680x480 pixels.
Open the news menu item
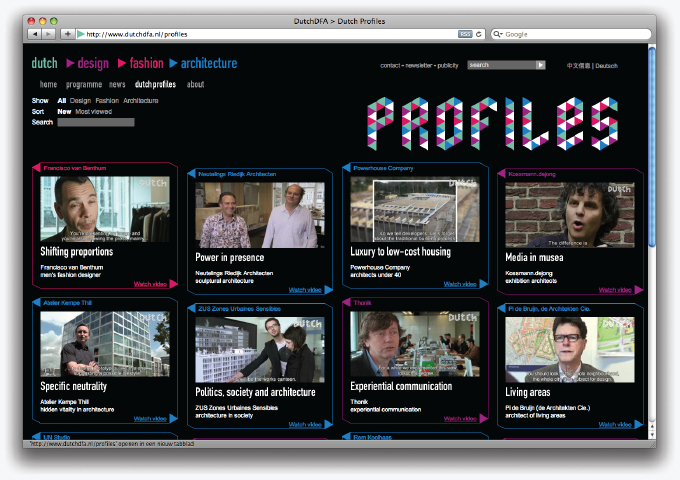point(117,84)
